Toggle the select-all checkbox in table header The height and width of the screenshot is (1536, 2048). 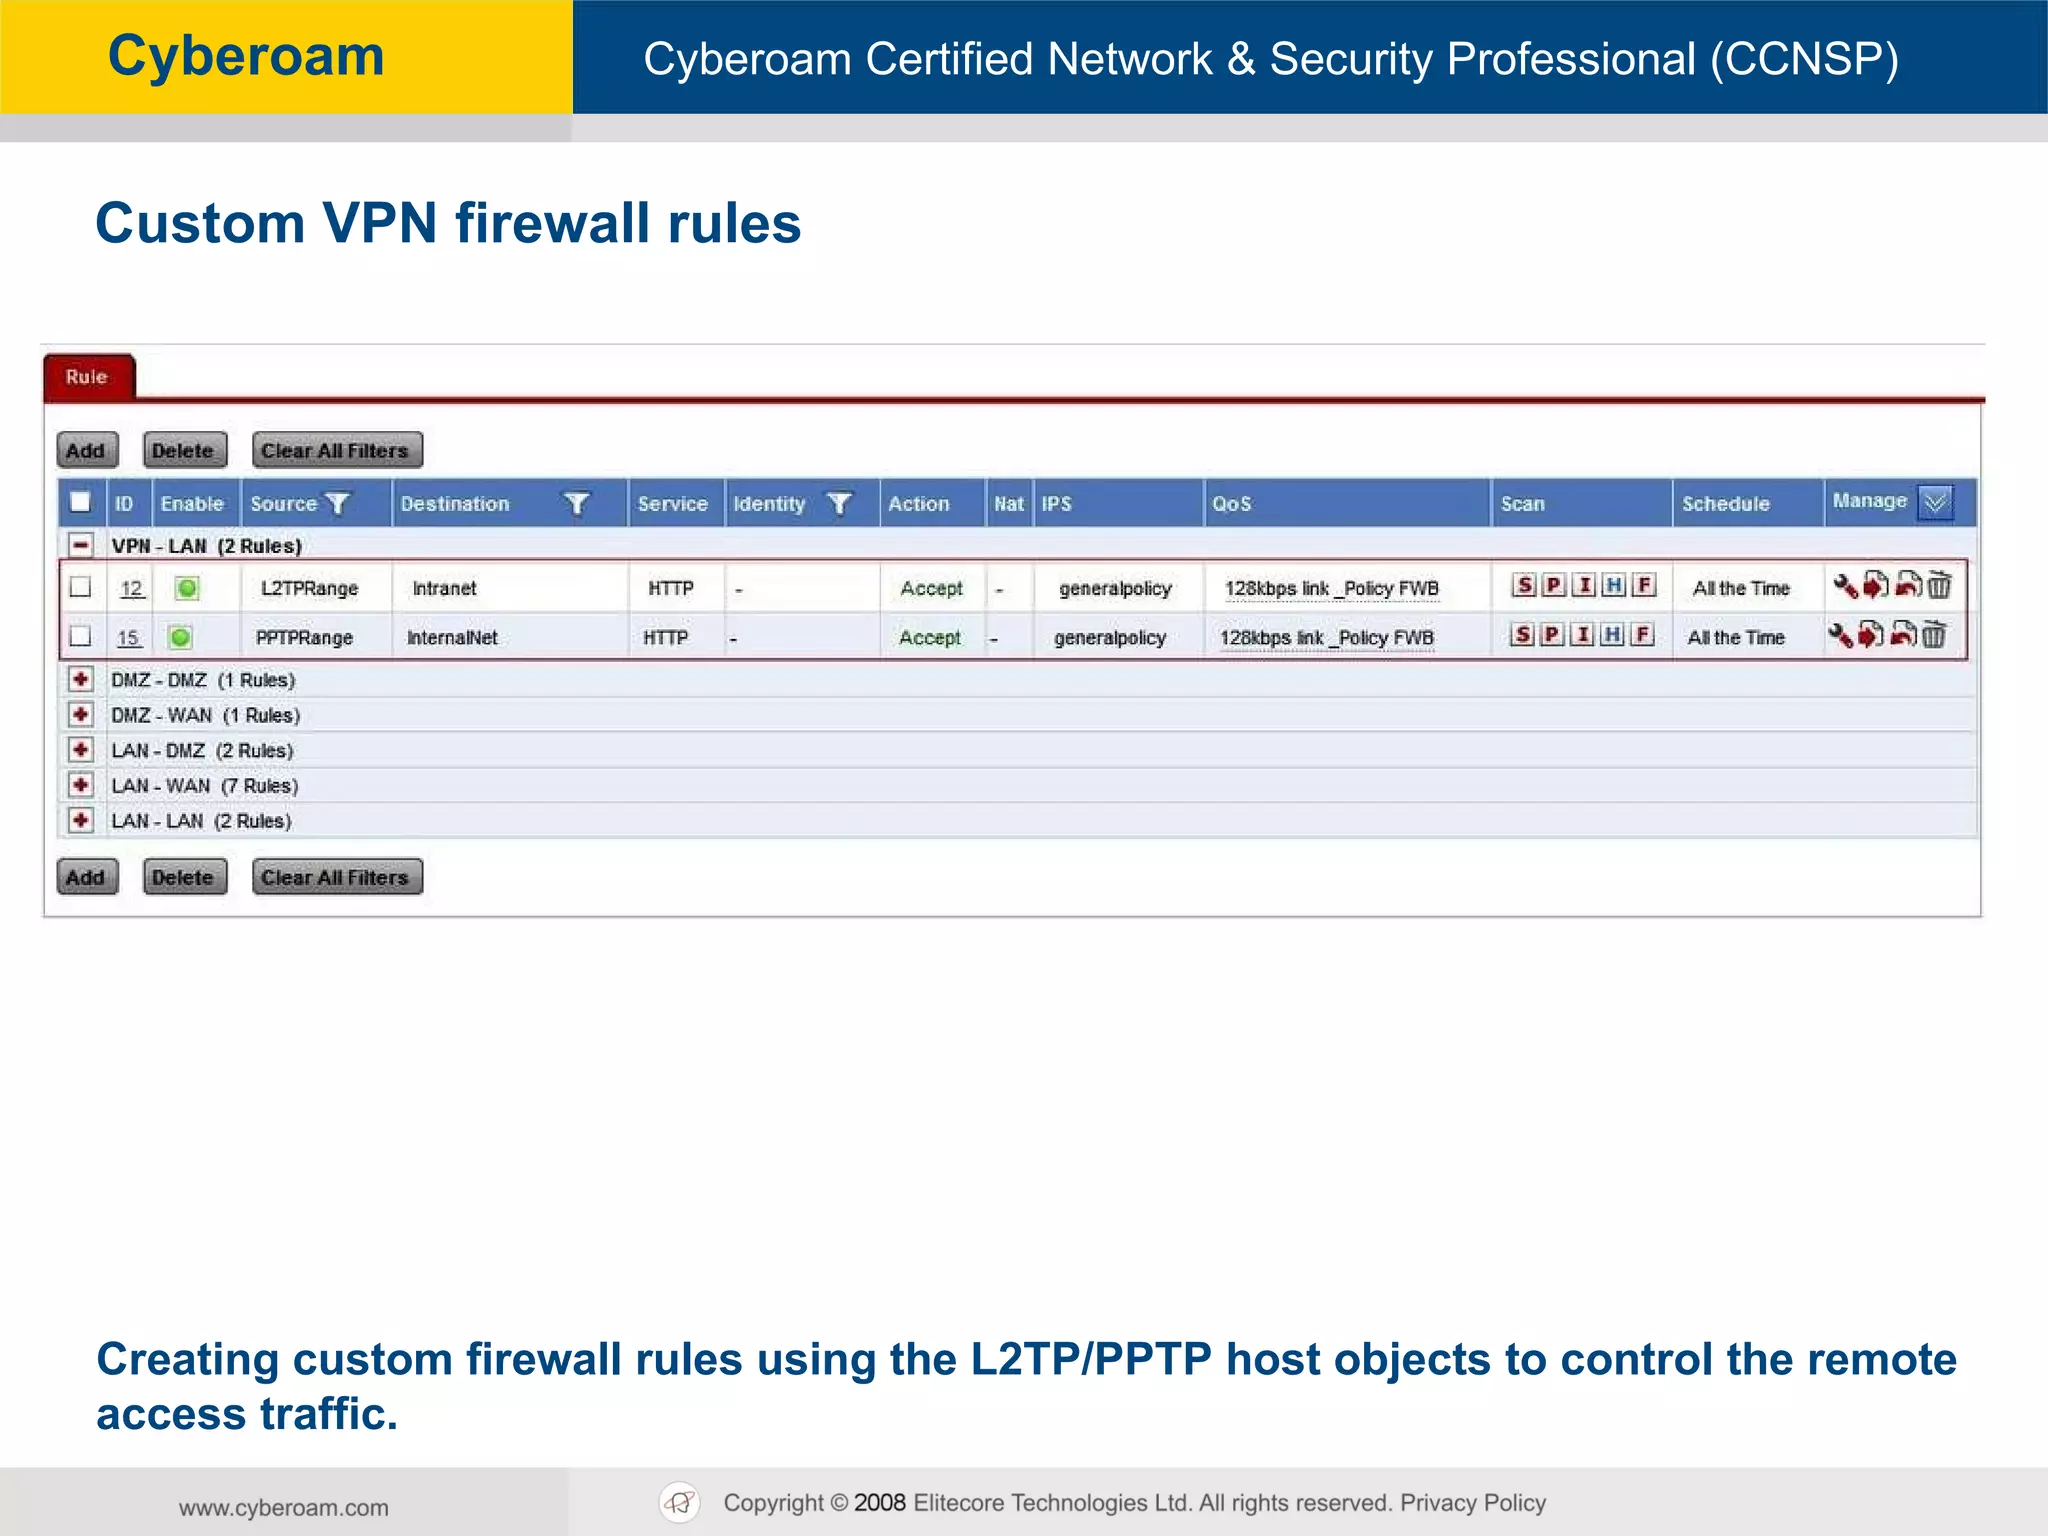coord(81,502)
